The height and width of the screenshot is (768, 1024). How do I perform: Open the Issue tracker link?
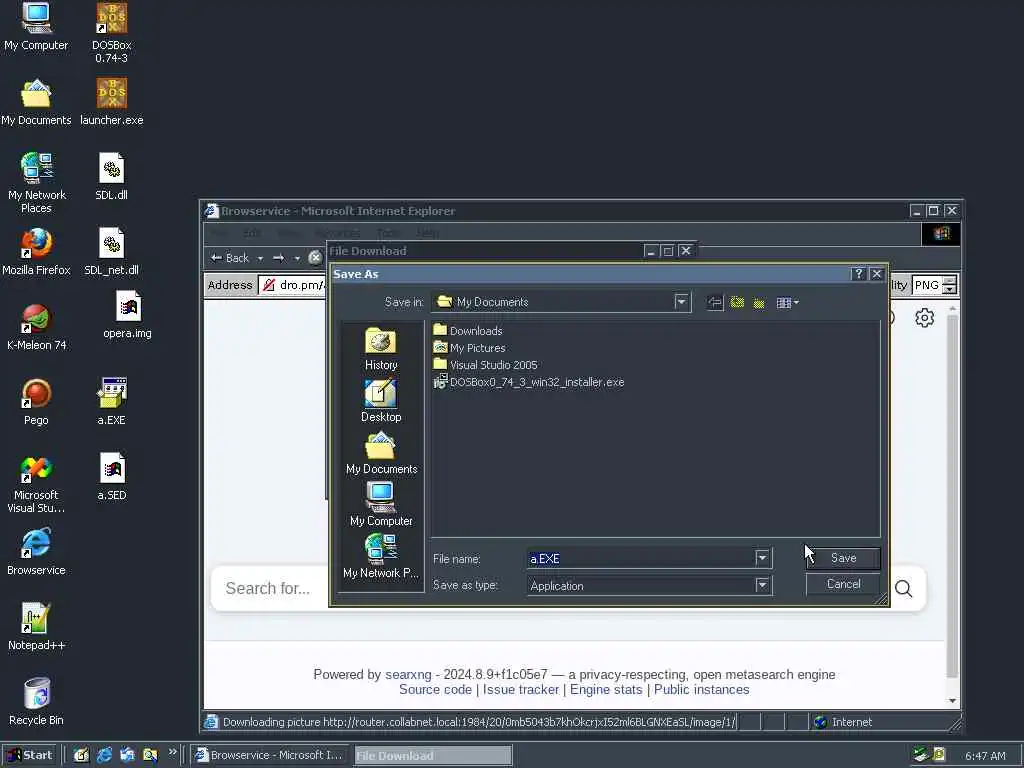click(520, 690)
